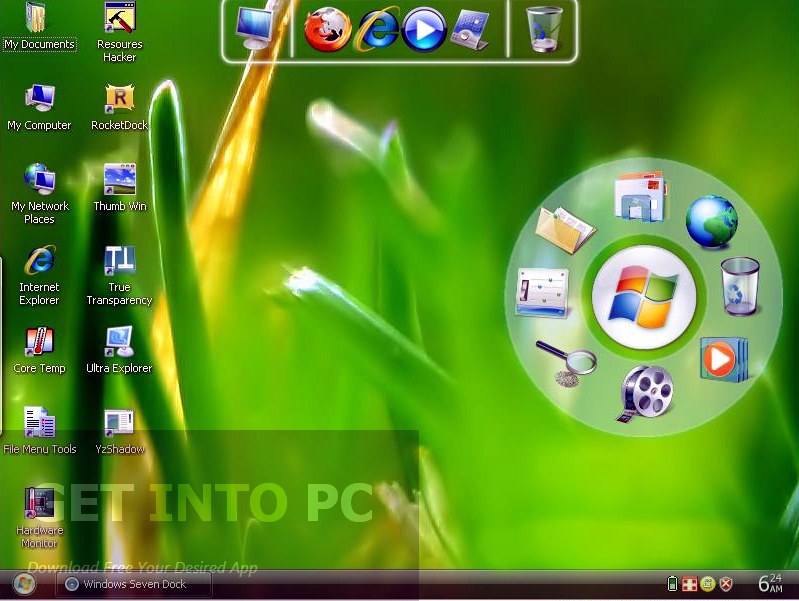
Task: Click the magnifying glass search icon in the circular dock
Action: pos(567,362)
